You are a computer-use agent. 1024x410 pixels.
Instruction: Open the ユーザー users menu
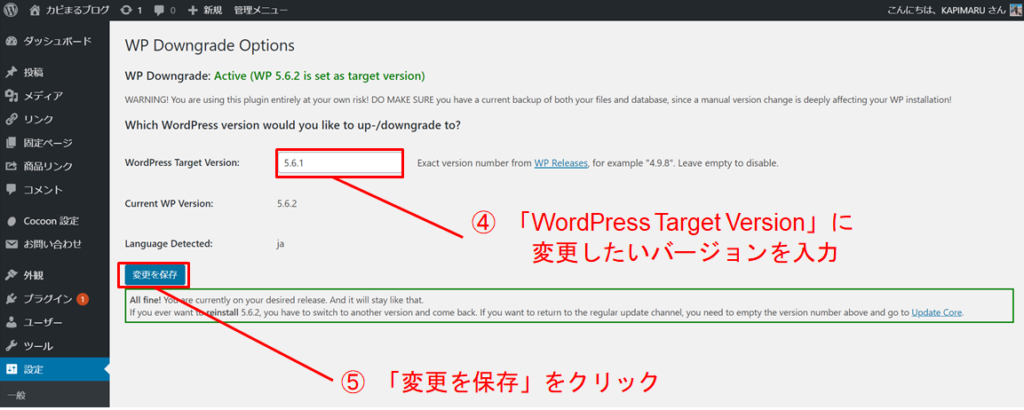click(x=43, y=323)
